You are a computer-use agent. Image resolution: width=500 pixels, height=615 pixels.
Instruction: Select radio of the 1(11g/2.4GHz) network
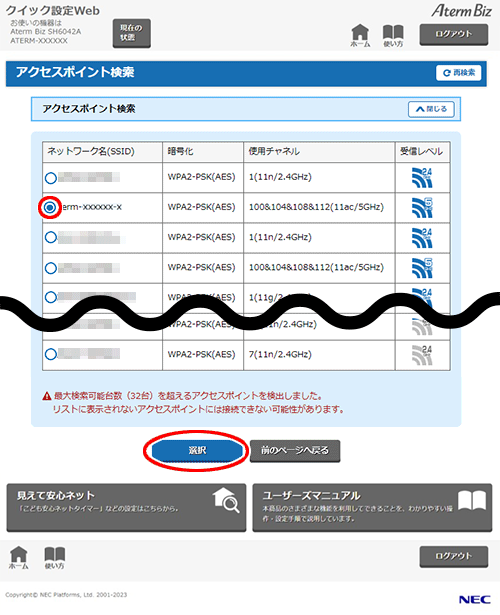(51, 297)
